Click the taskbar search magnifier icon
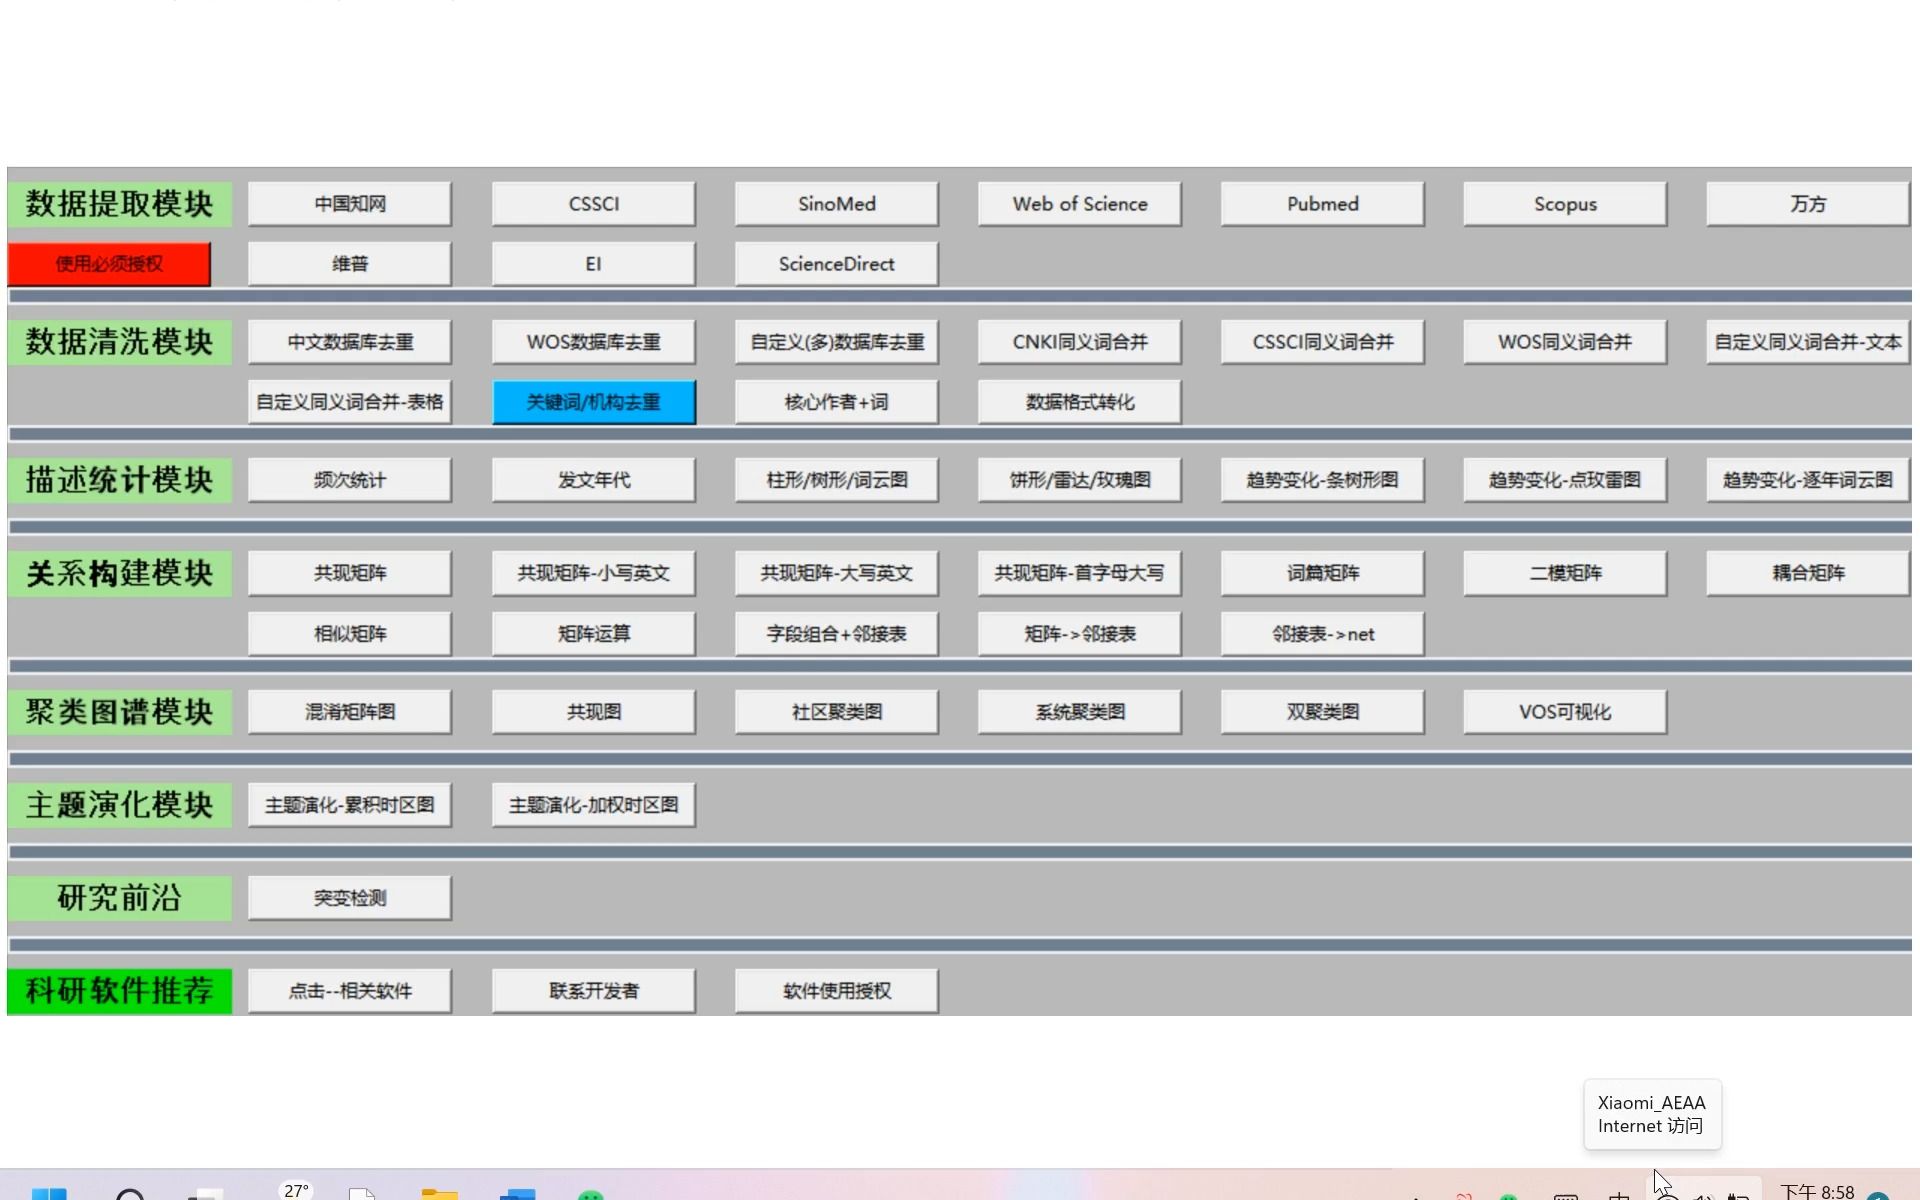1920x1200 pixels. pyautogui.click(x=130, y=1194)
